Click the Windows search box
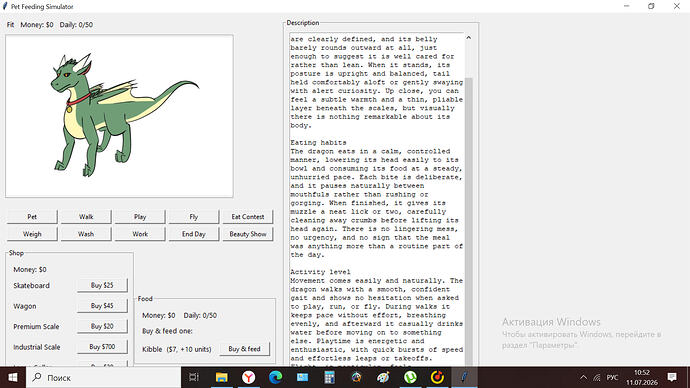This screenshot has height=388, width=690. [103, 377]
